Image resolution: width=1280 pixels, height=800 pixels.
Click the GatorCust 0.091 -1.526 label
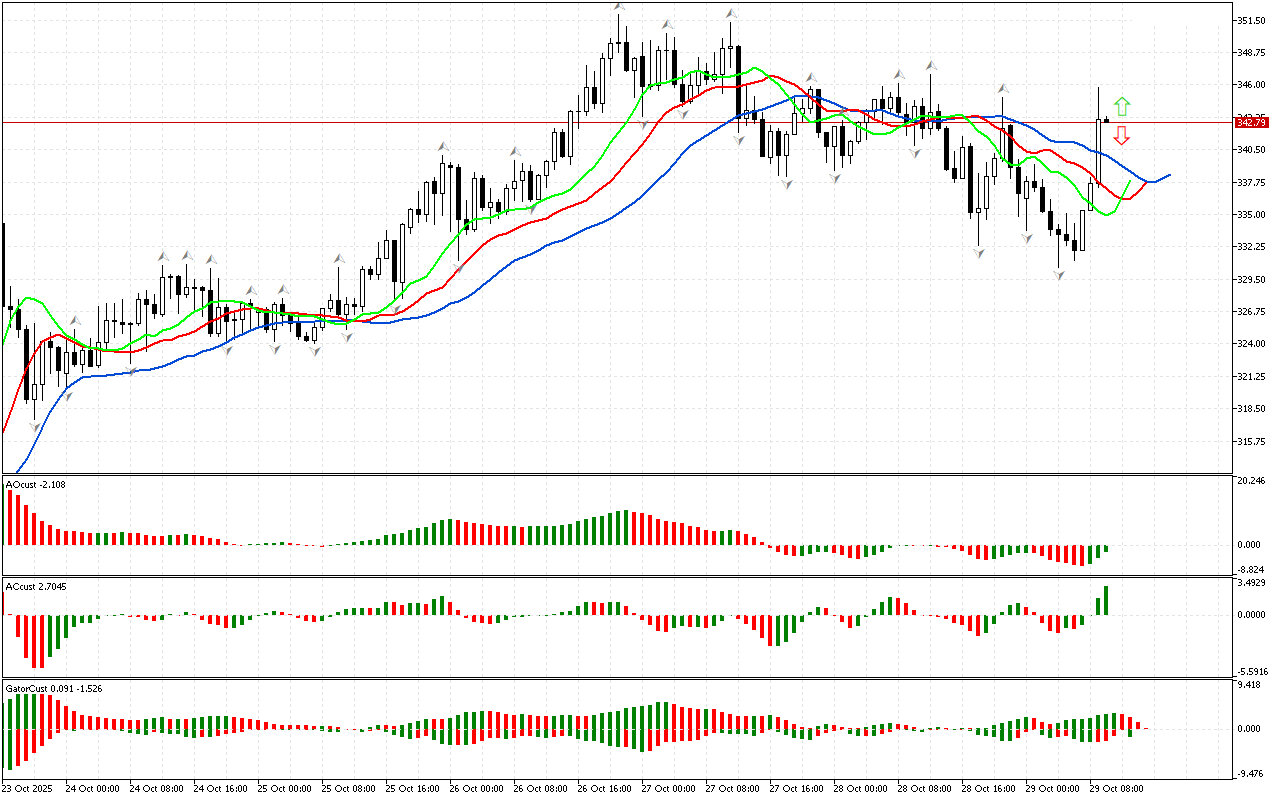[x=53, y=688]
